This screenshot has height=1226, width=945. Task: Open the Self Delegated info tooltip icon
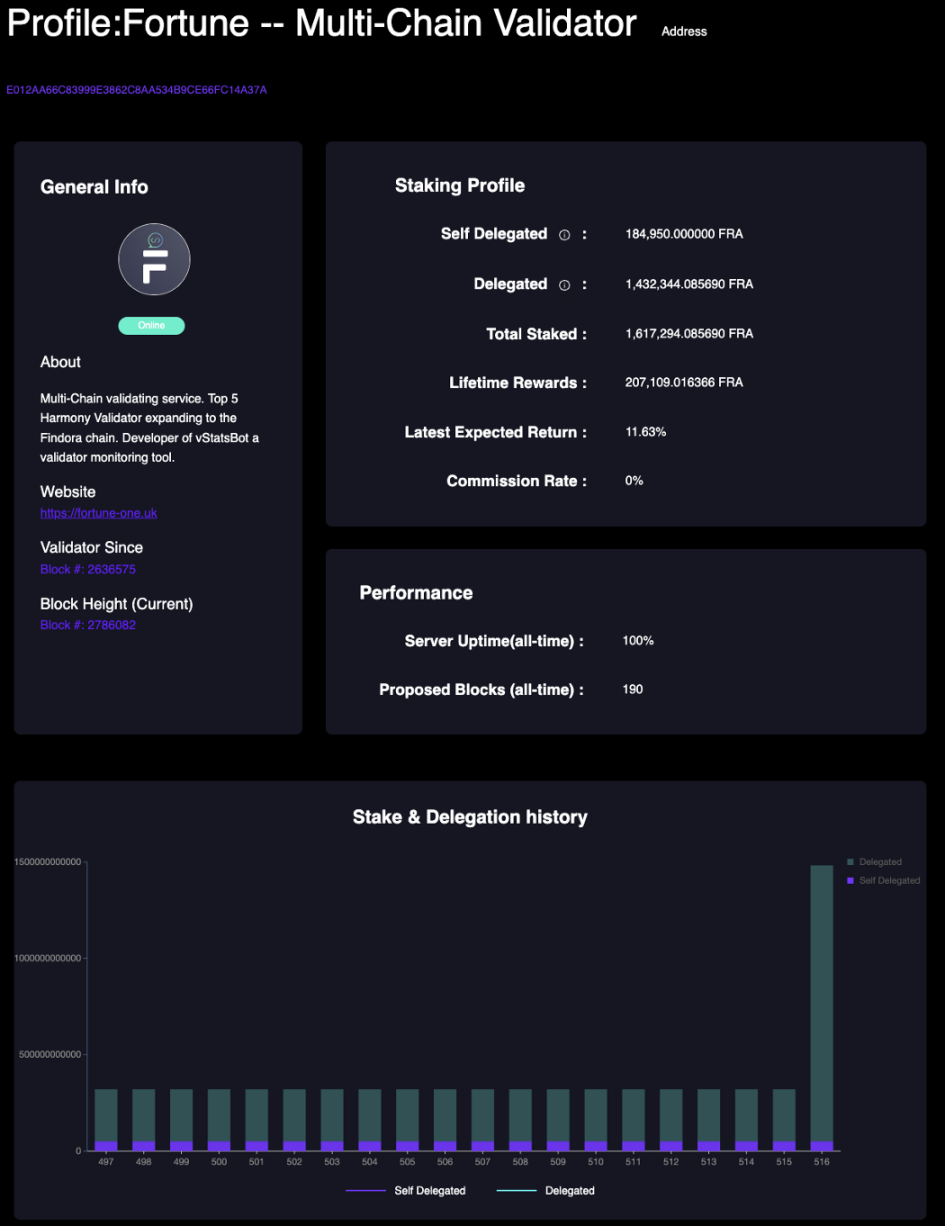[564, 234]
